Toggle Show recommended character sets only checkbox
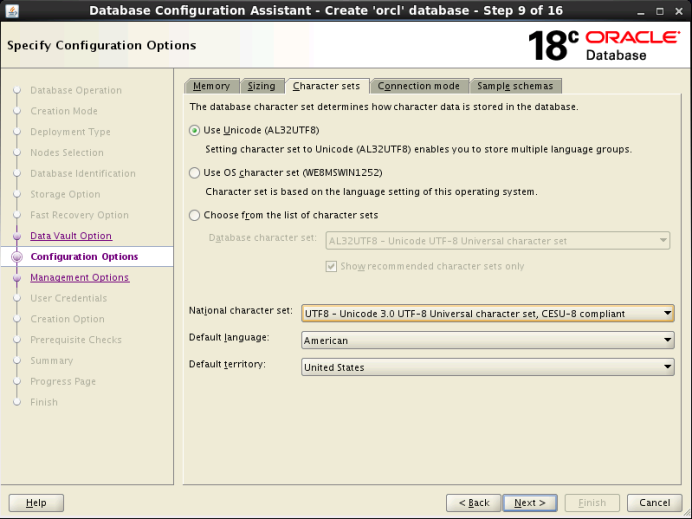The width and height of the screenshot is (692, 519). click(331, 266)
